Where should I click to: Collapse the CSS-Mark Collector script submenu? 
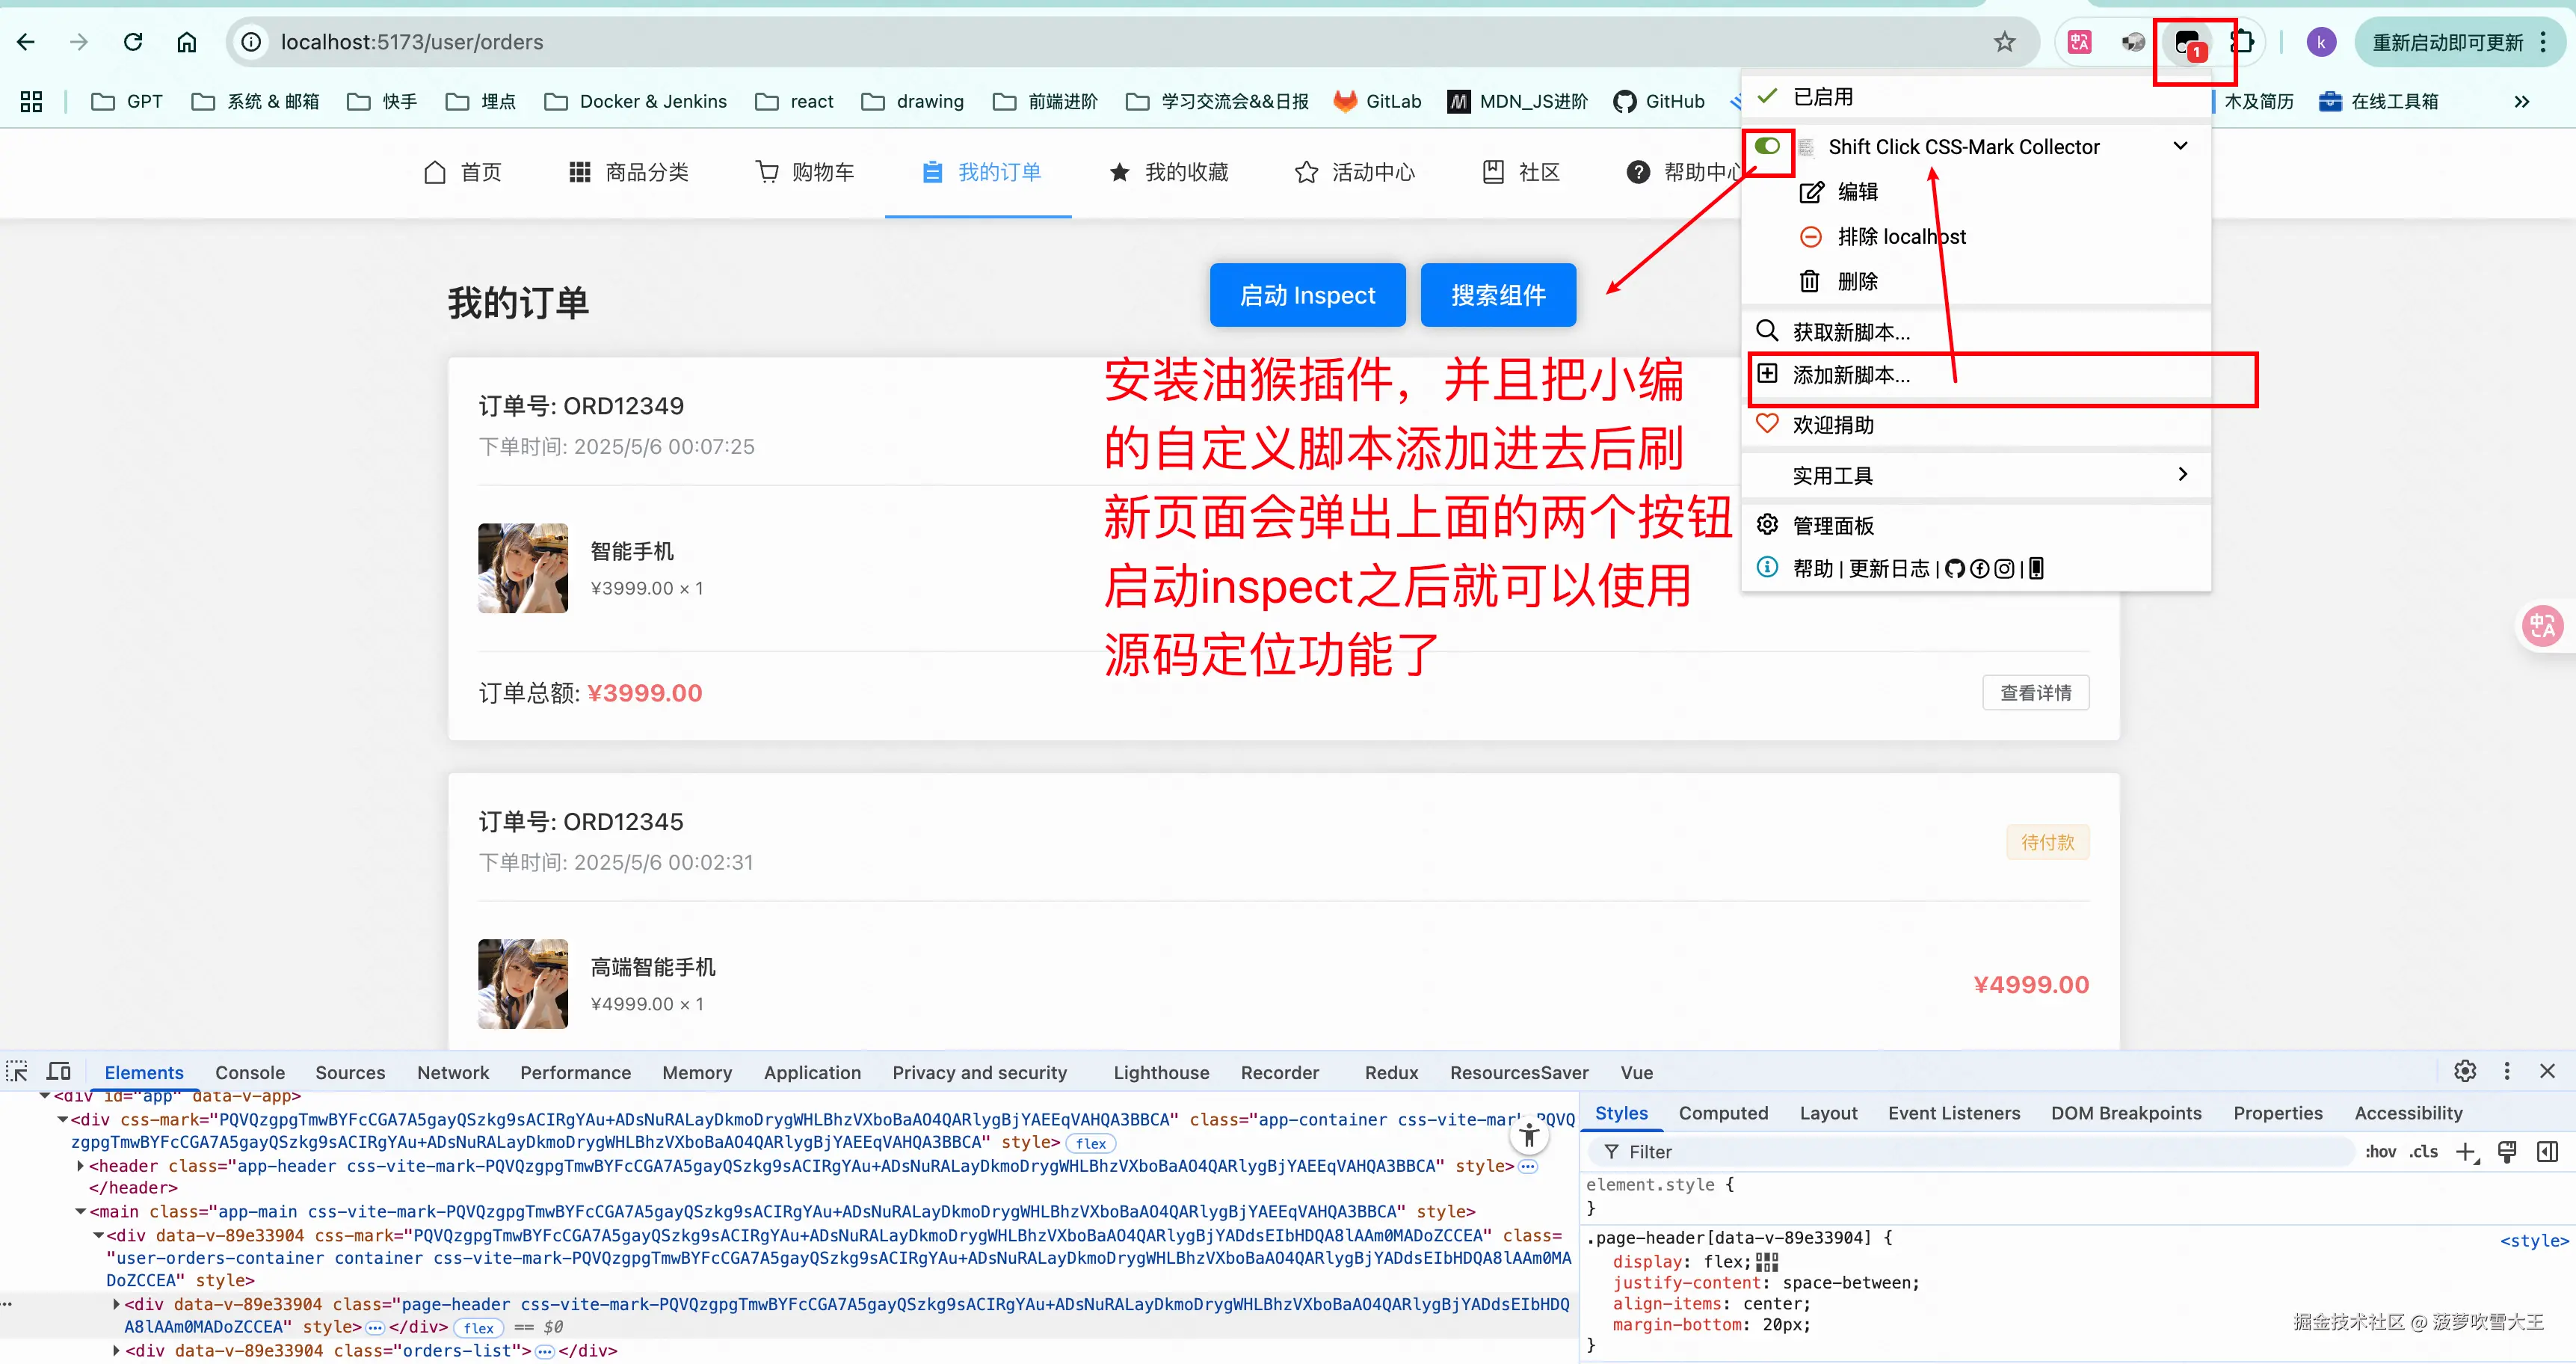(x=2180, y=146)
